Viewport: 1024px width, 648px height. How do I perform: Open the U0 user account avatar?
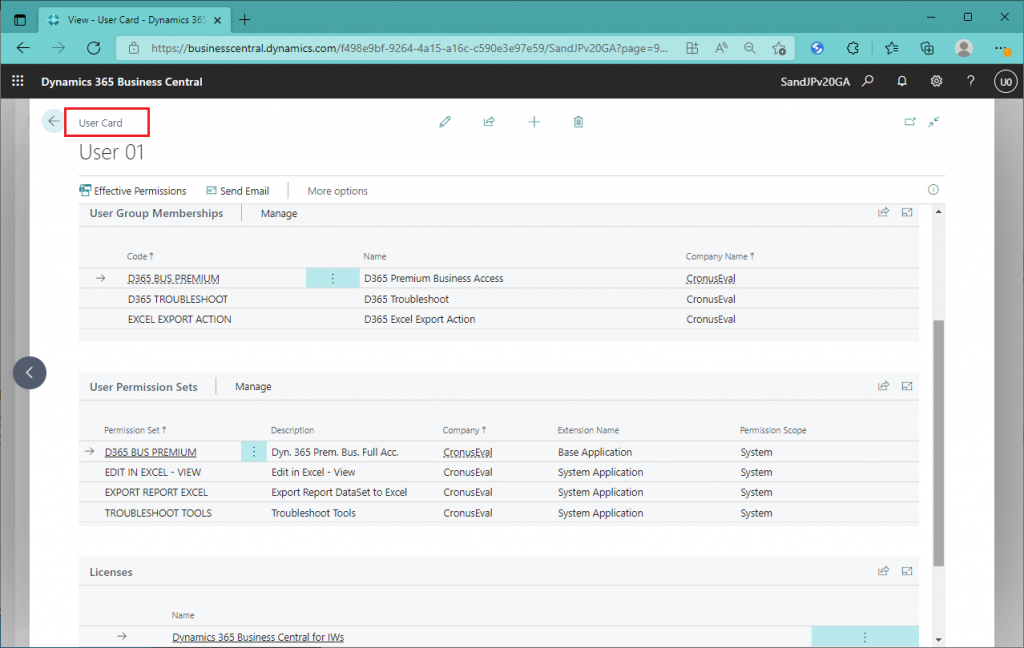1006,82
